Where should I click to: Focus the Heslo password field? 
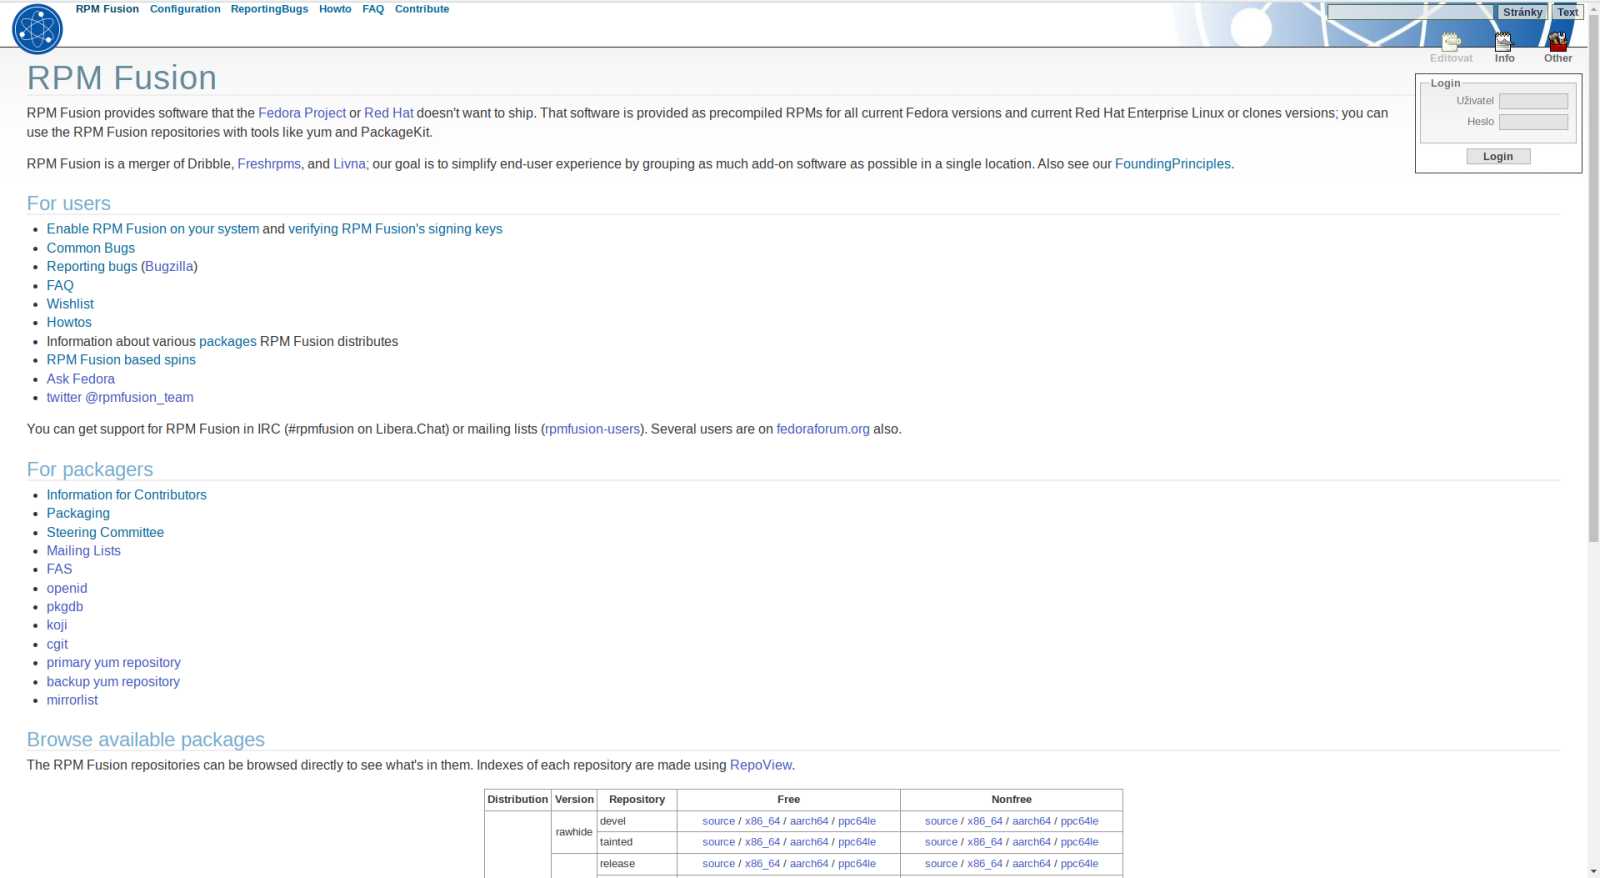point(1533,122)
